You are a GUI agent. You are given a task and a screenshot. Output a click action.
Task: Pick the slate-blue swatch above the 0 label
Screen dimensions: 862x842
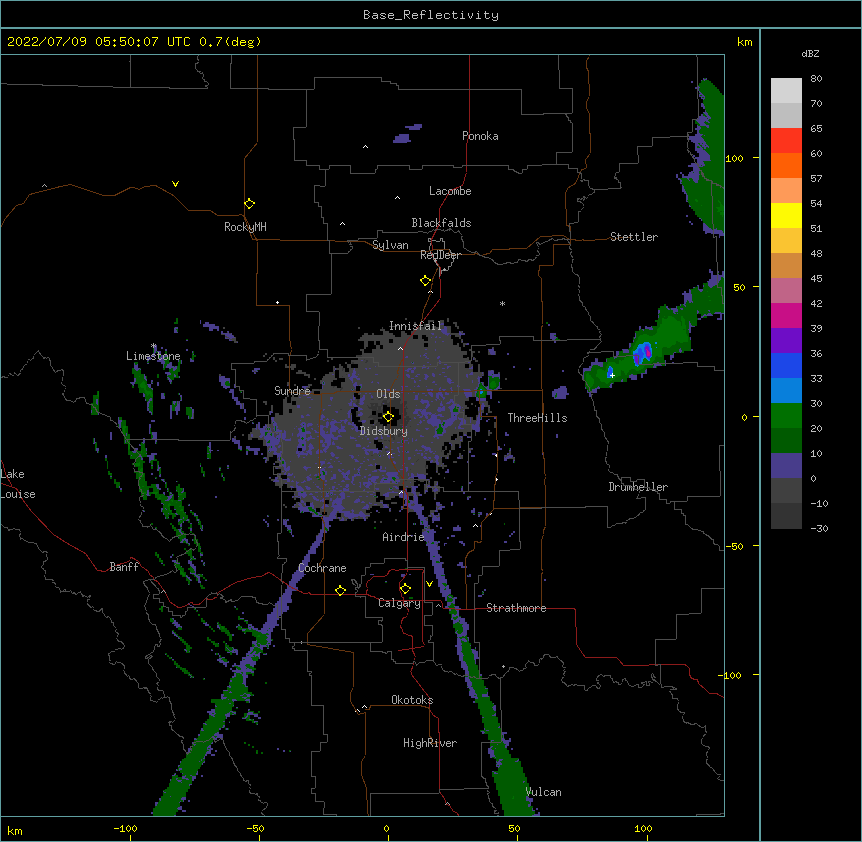coord(786,466)
